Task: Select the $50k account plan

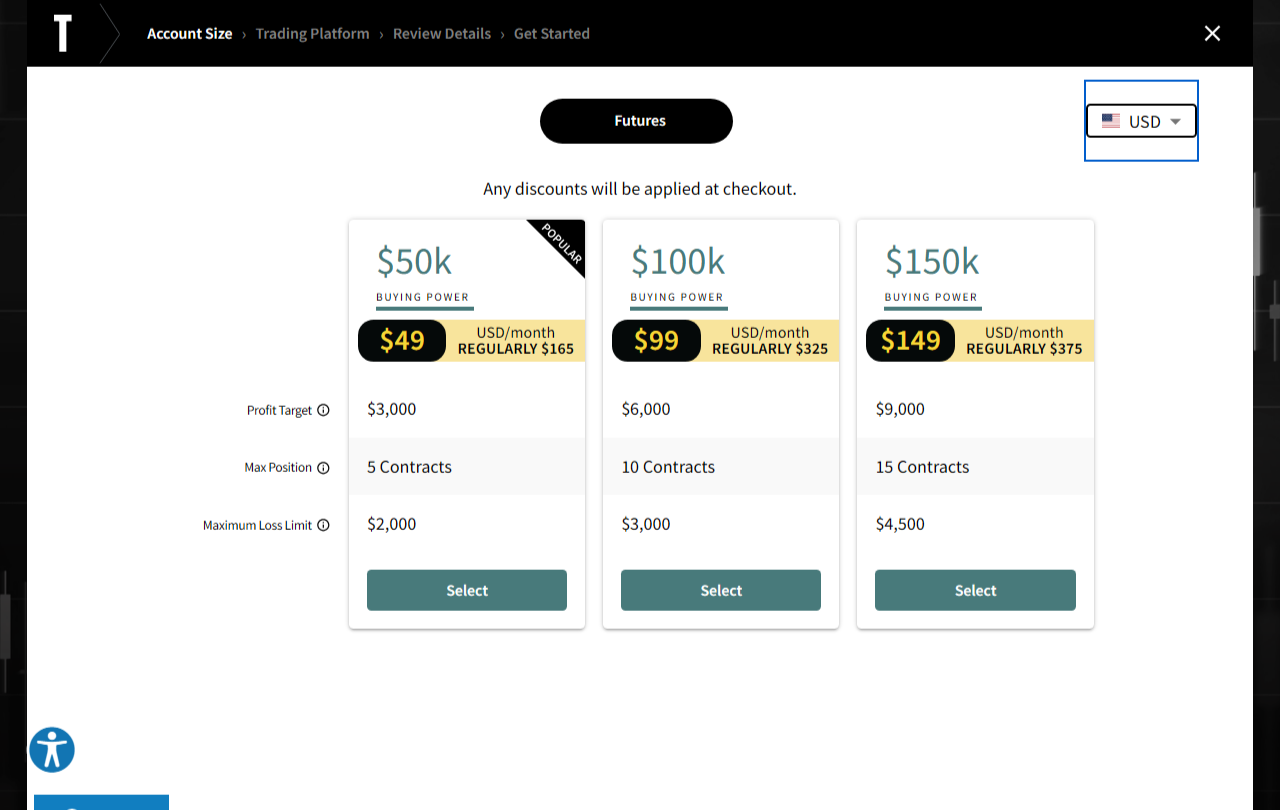Action: coord(467,590)
